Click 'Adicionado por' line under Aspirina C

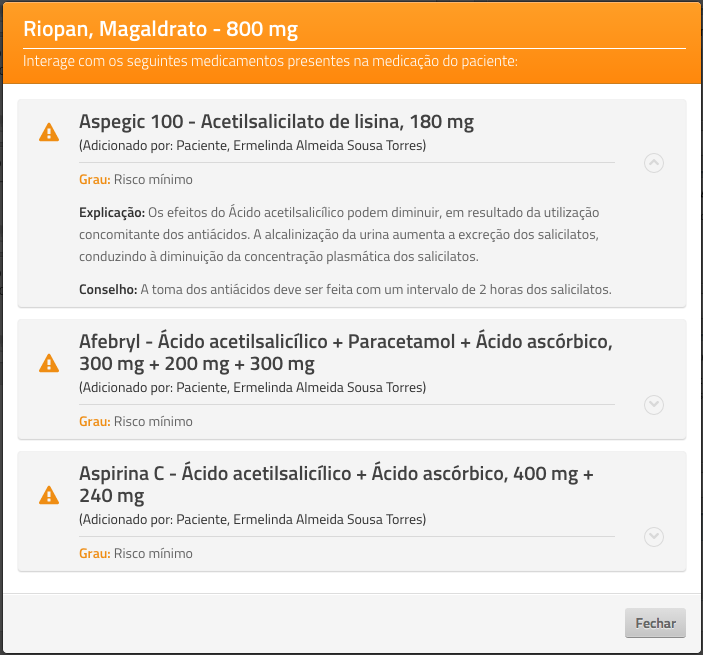click(x=252, y=520)
